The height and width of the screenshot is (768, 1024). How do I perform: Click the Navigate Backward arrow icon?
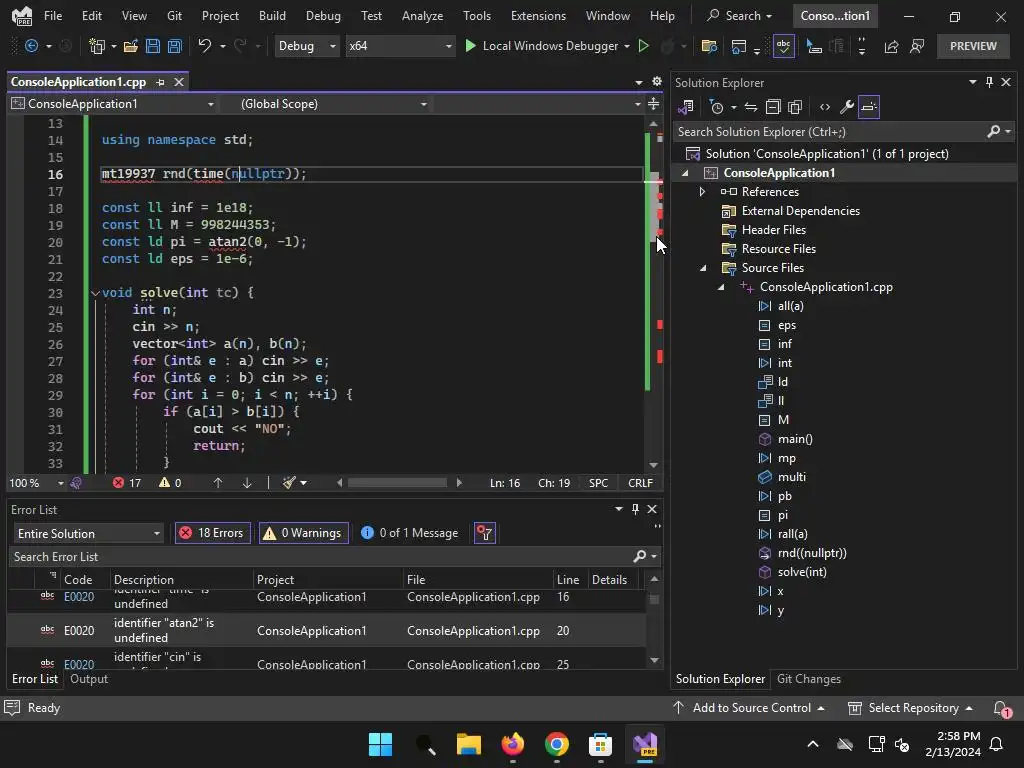(31, 46)
